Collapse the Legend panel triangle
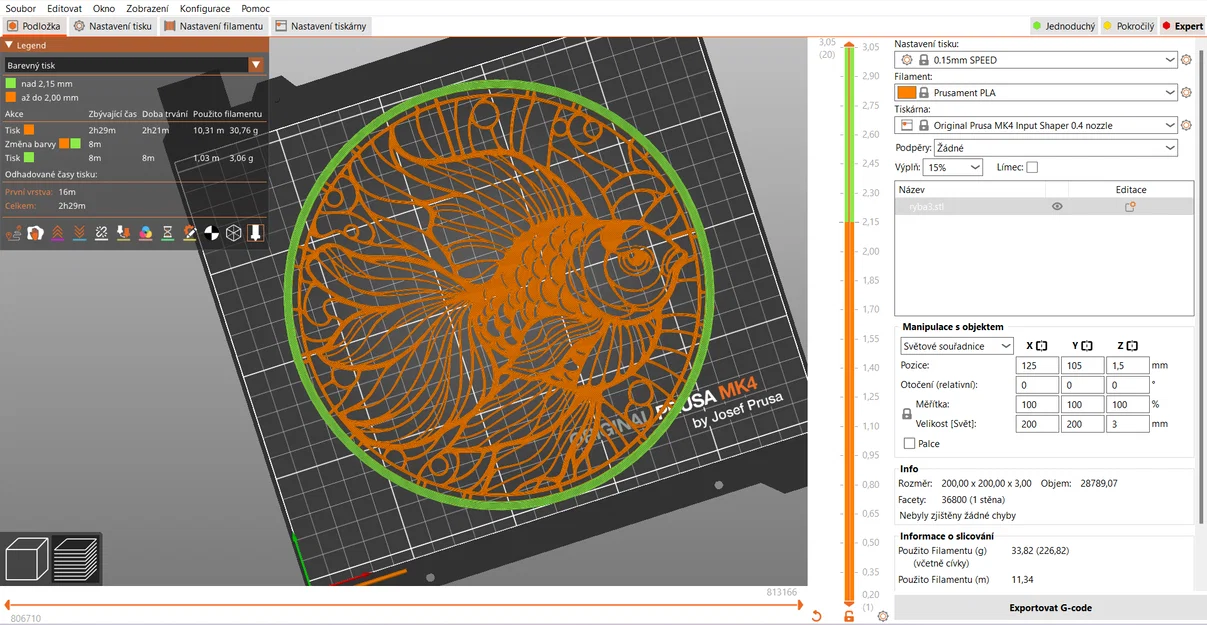The width and height of the screenshot is (1207, 625). point(9,45)
